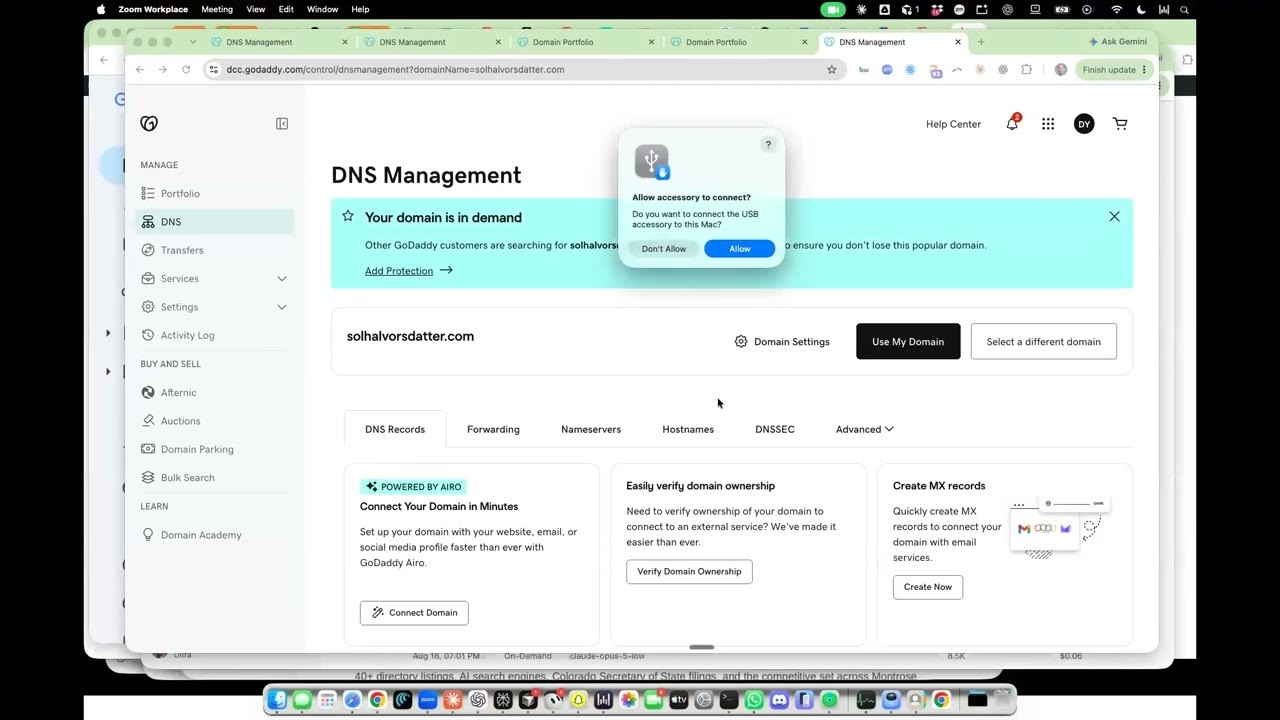Click the Connect Domain button
Image resolution: width=1280 pixels, height=720 pixels.
point(414,613)
